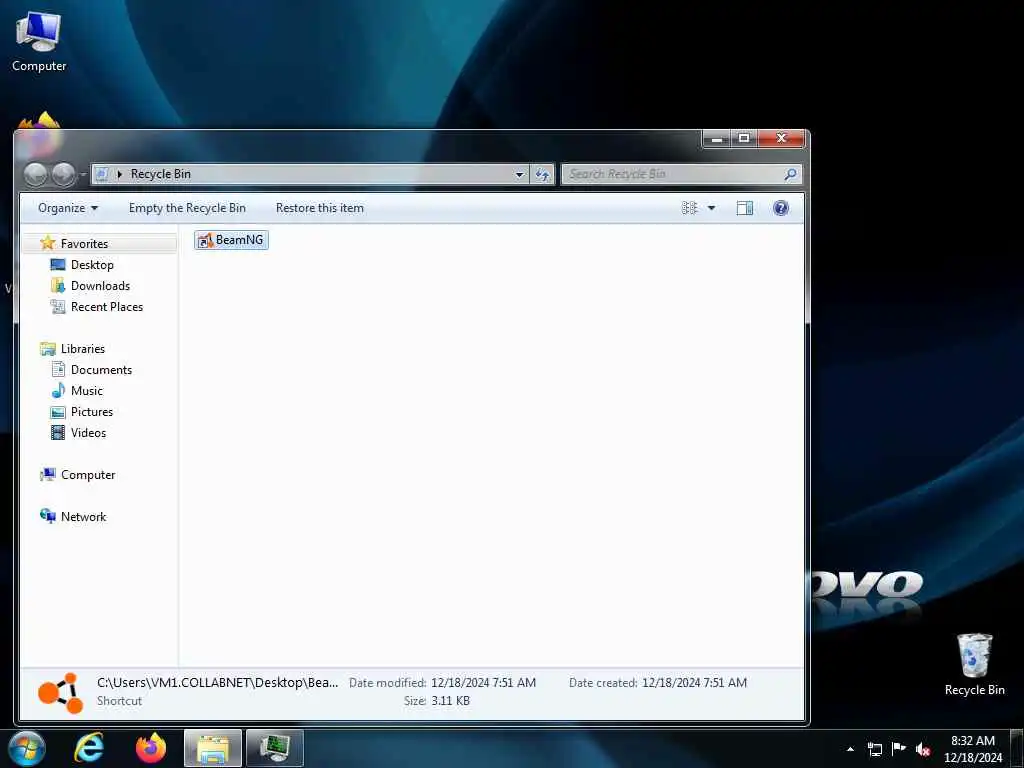Open the Organize menu
Image resolution: width=1024 pixels, height=768 pixels.
67,208
